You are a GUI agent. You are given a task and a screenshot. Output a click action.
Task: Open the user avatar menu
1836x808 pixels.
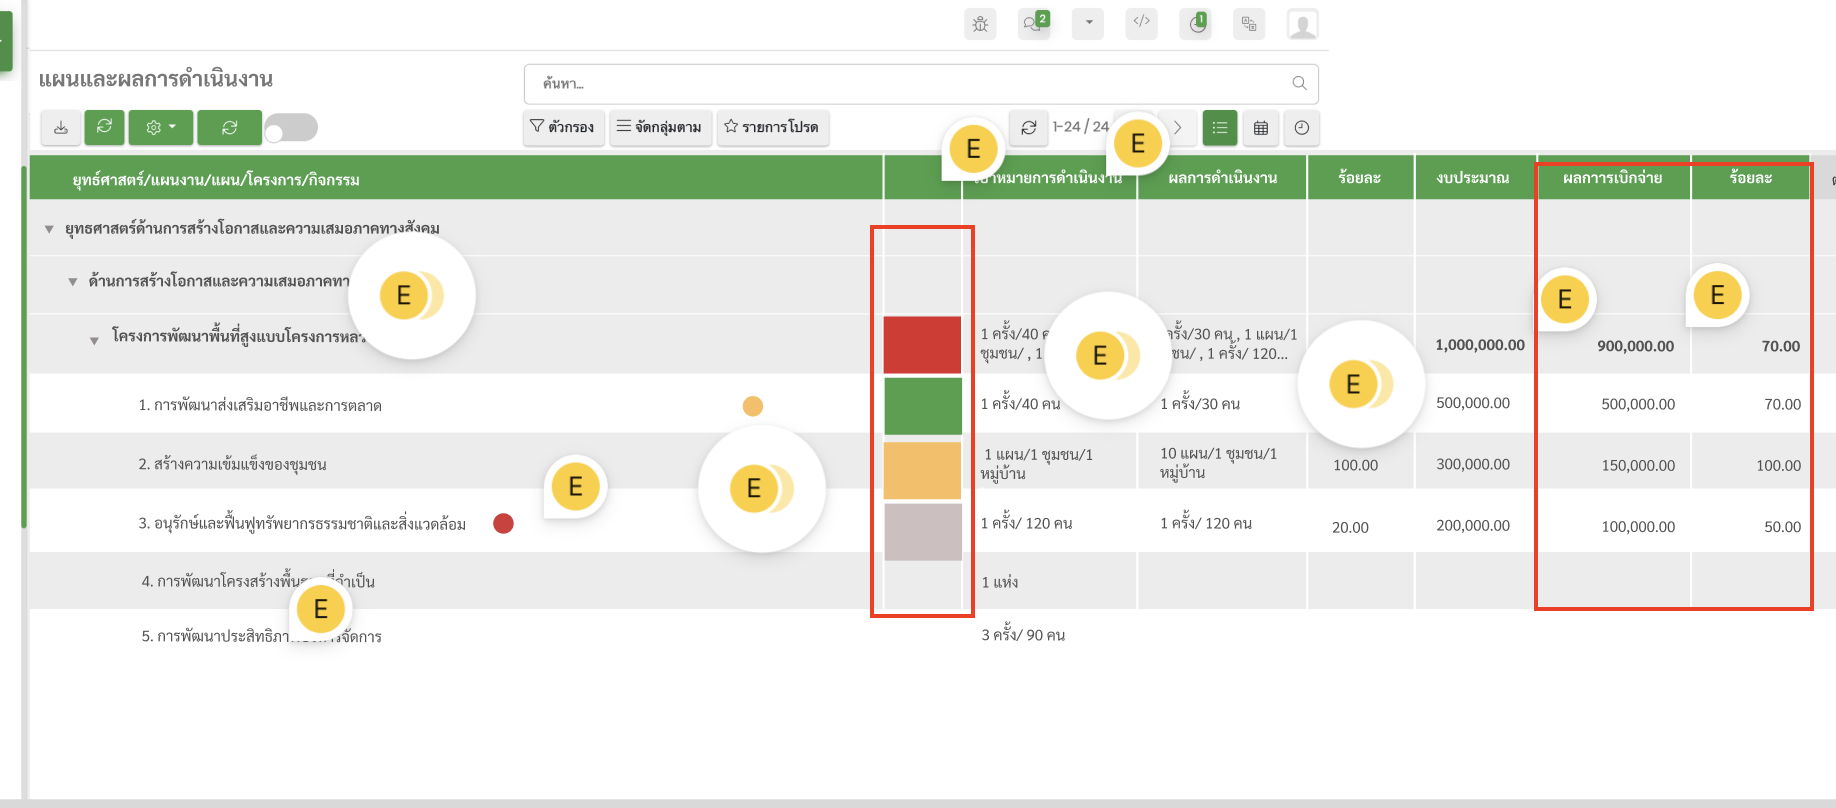click(x=1302, y=24)
